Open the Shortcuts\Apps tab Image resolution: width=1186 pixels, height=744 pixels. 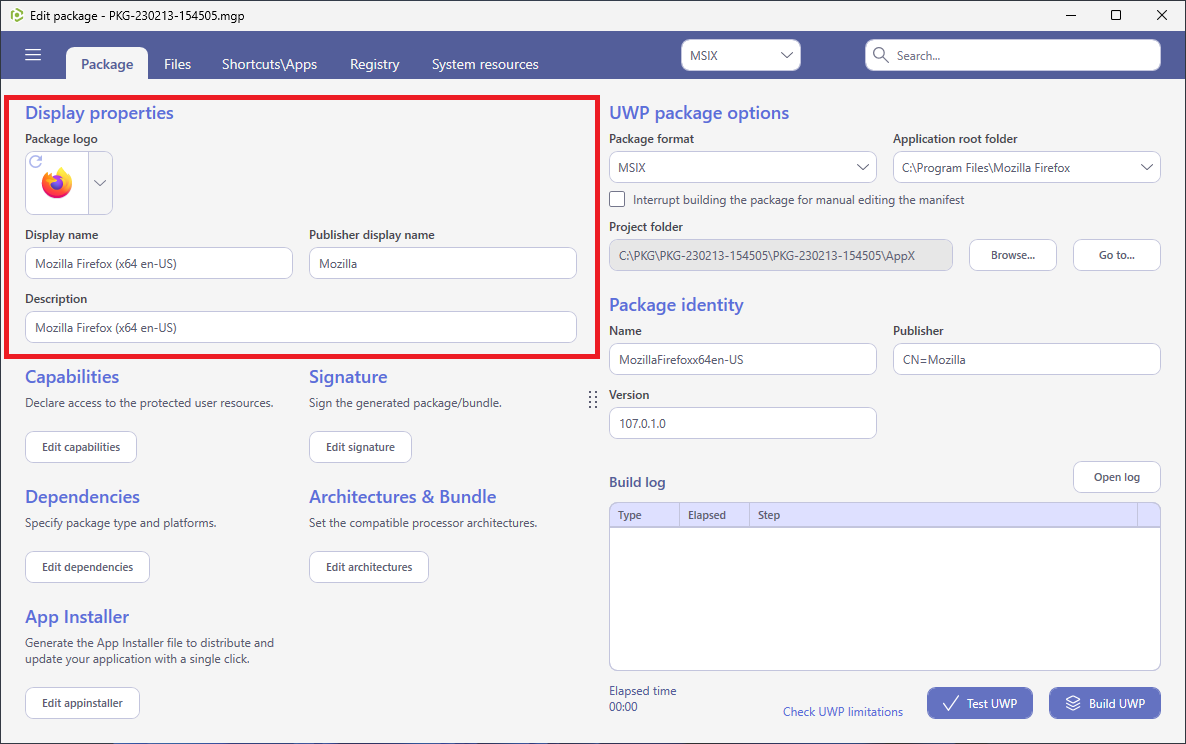point(269,64)
